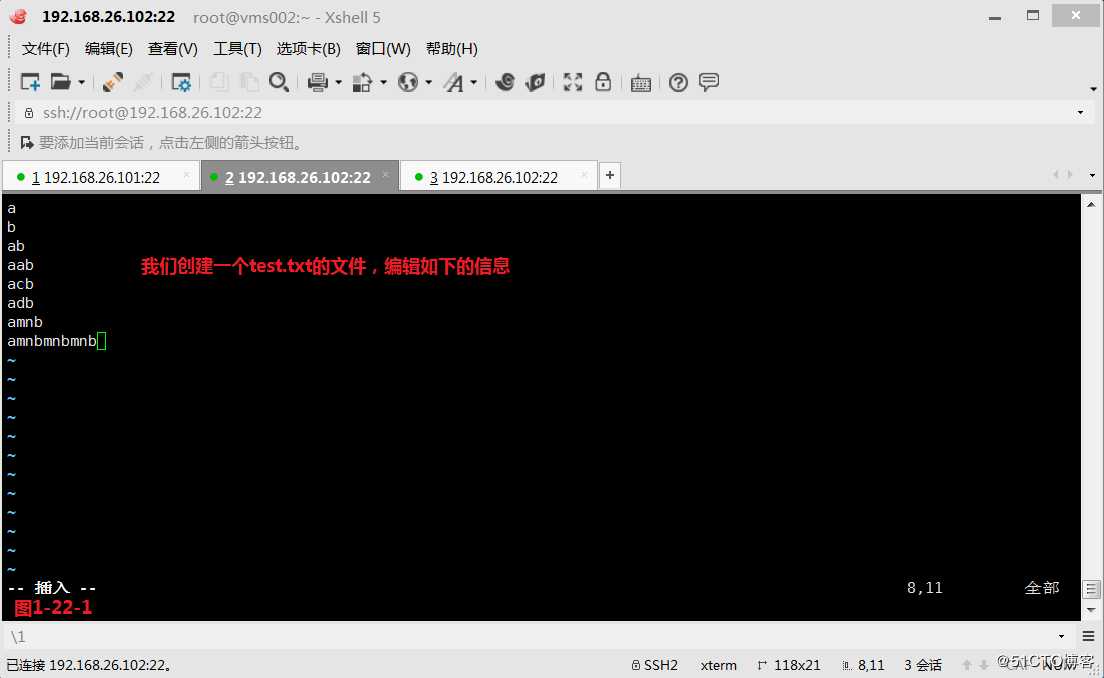This screenshot has width=1104, height=678.
Task: Open the 工具(T) menu
Action: 237,49
